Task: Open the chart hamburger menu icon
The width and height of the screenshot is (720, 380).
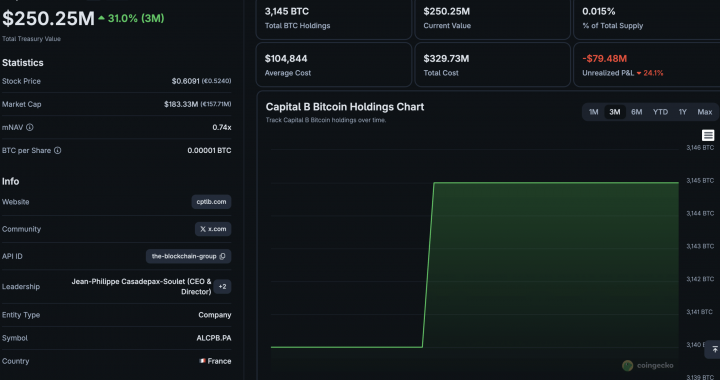Action: (708, 135)
